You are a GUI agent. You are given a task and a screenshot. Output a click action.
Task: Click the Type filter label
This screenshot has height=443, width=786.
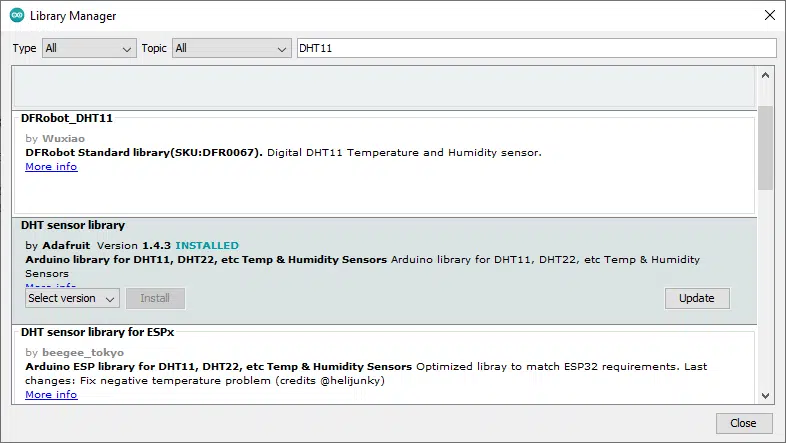[24, 48]
